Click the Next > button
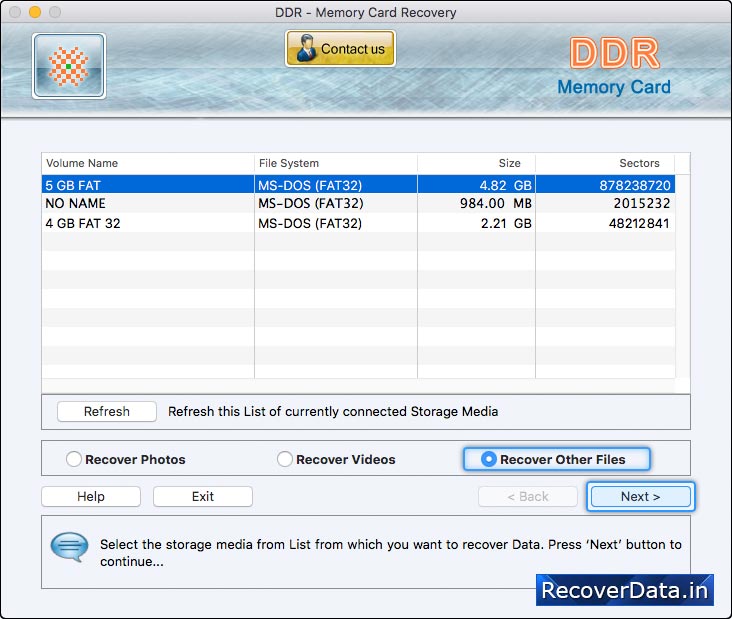Viewport: 732px width, 619px height. (x=640, y=496)
